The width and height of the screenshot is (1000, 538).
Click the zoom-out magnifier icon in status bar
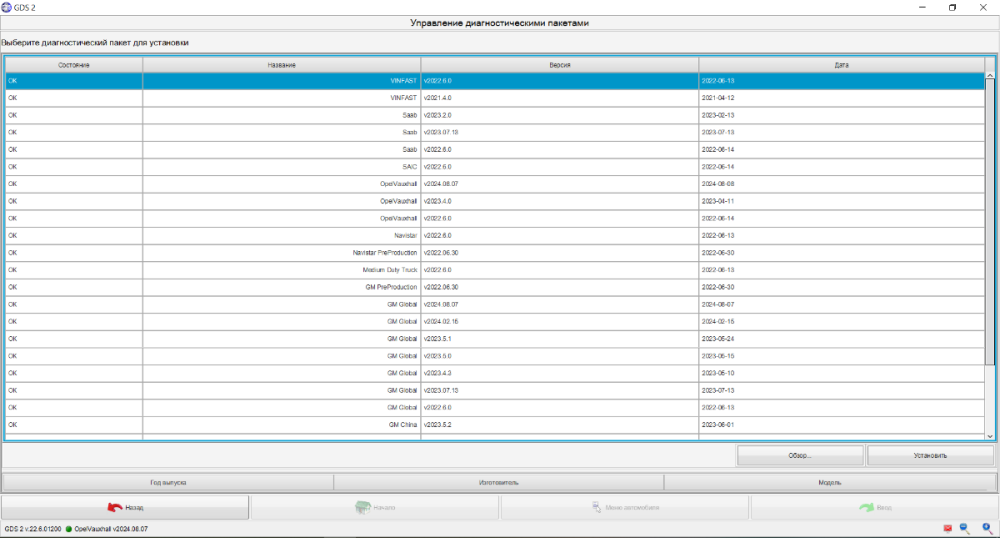tap(965, 528)
